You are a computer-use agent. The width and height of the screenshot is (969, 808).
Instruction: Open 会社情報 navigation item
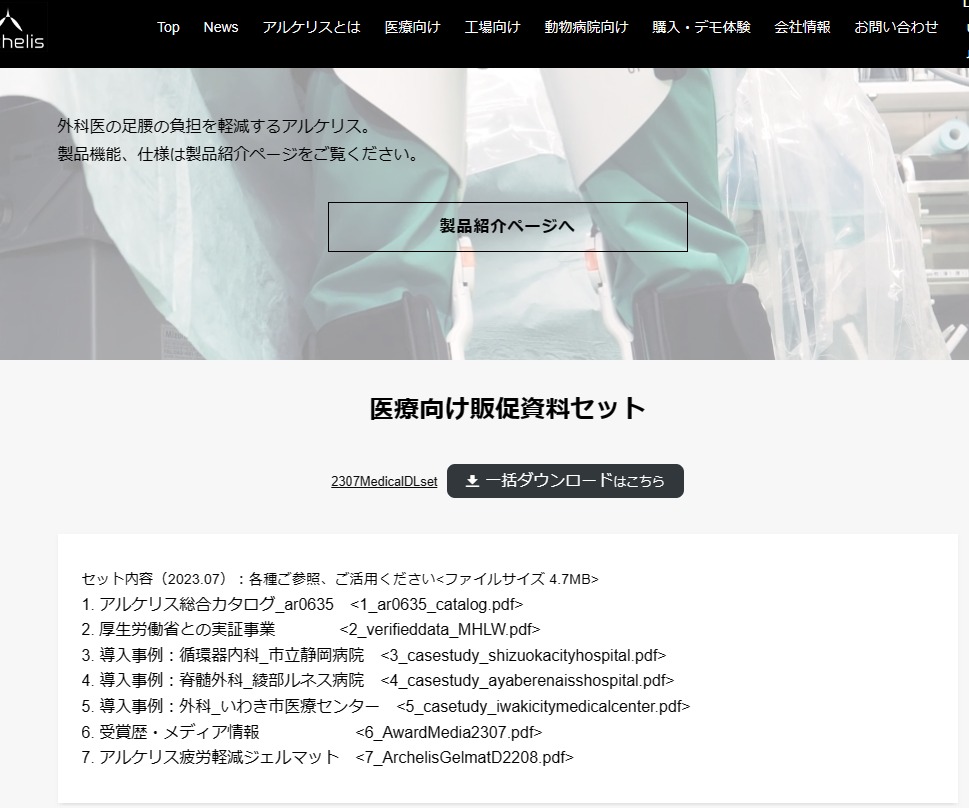pyautogui.click(x=802, y=27)
